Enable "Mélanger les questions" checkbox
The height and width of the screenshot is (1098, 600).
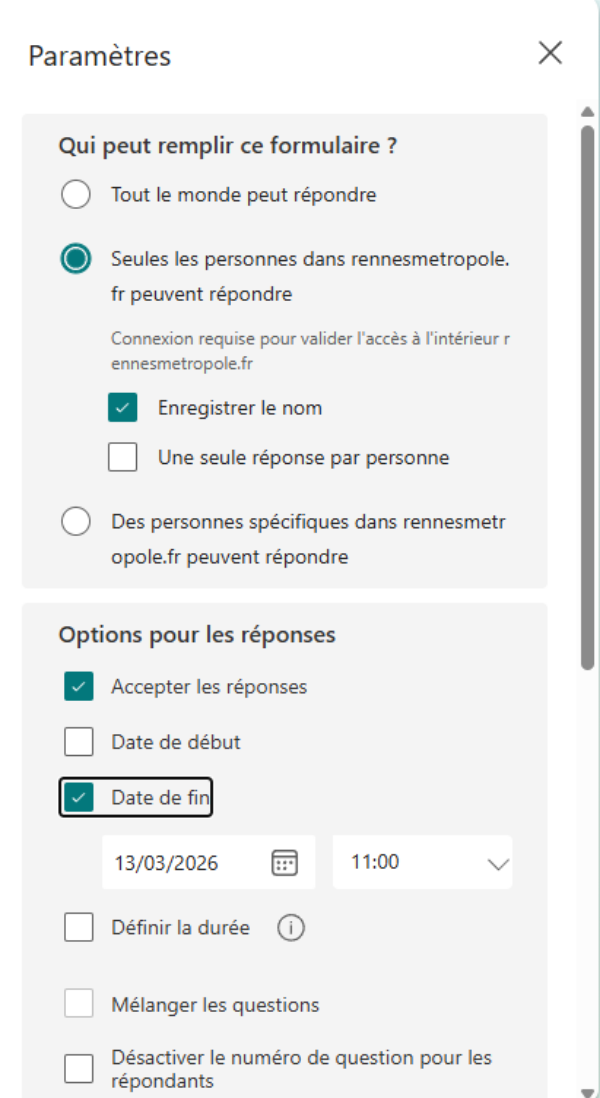(x=79, y=1005)
